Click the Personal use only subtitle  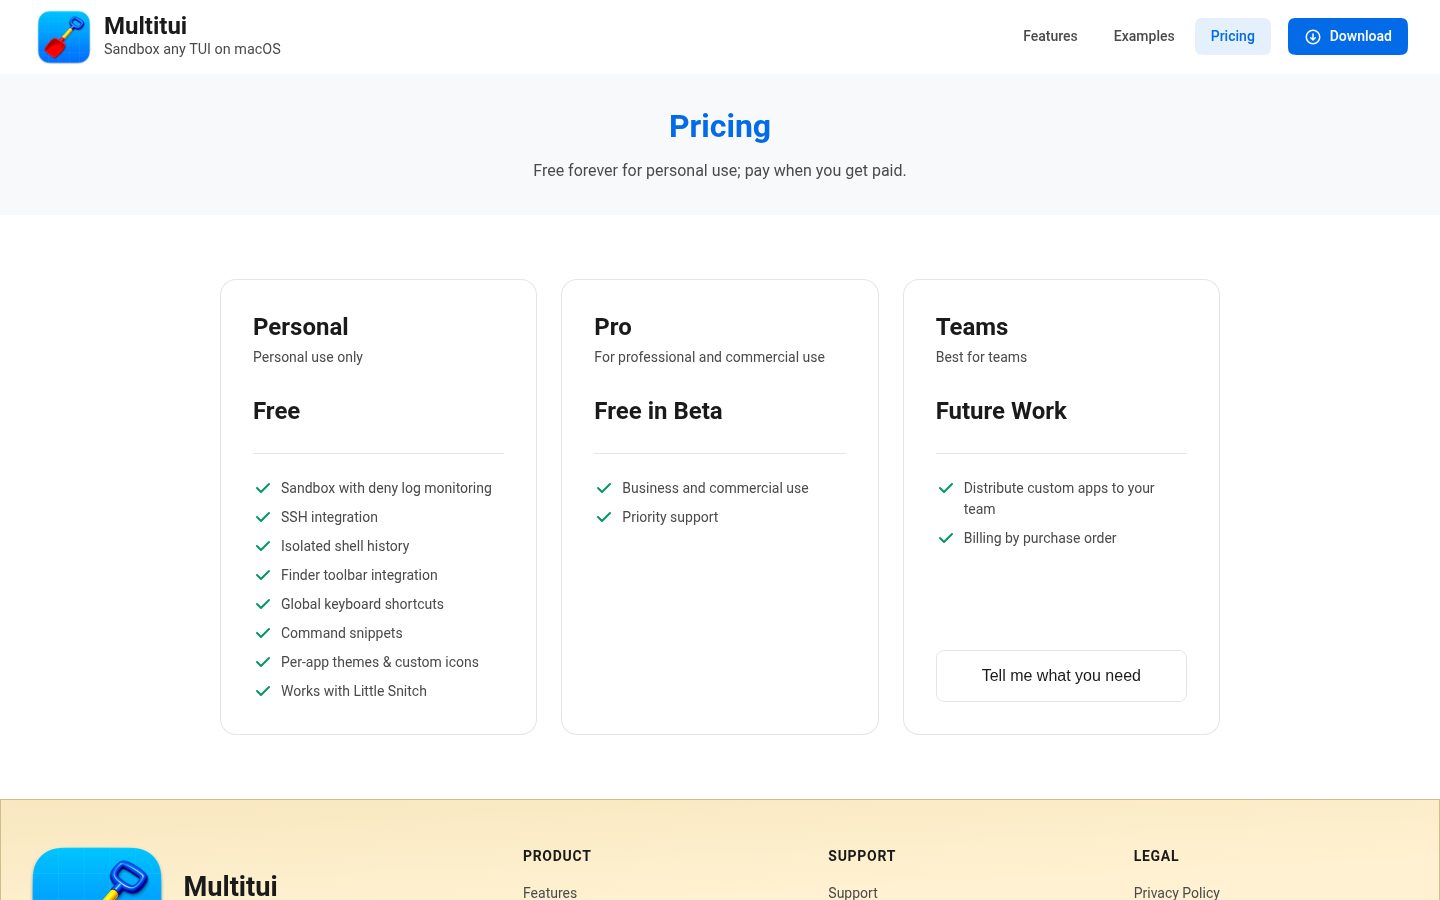point(308,357)
